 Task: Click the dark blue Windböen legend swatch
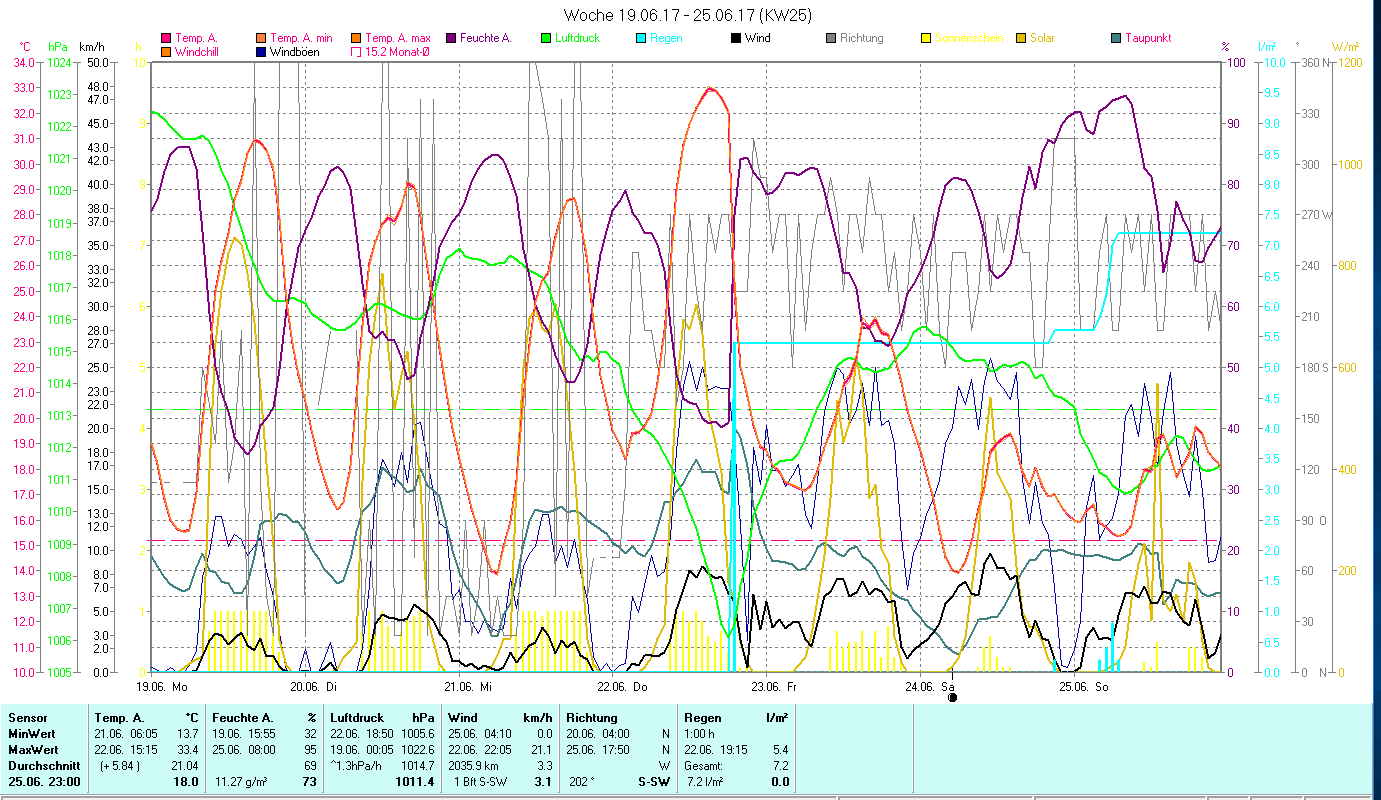262,52
